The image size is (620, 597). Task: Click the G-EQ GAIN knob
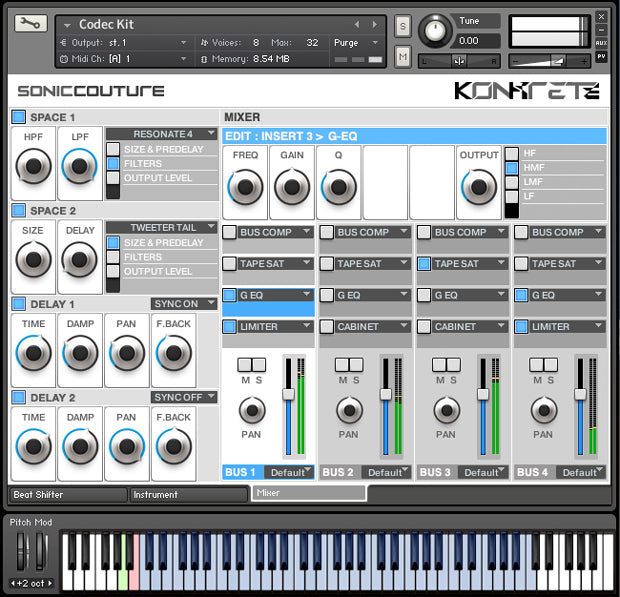click(292, 187)
